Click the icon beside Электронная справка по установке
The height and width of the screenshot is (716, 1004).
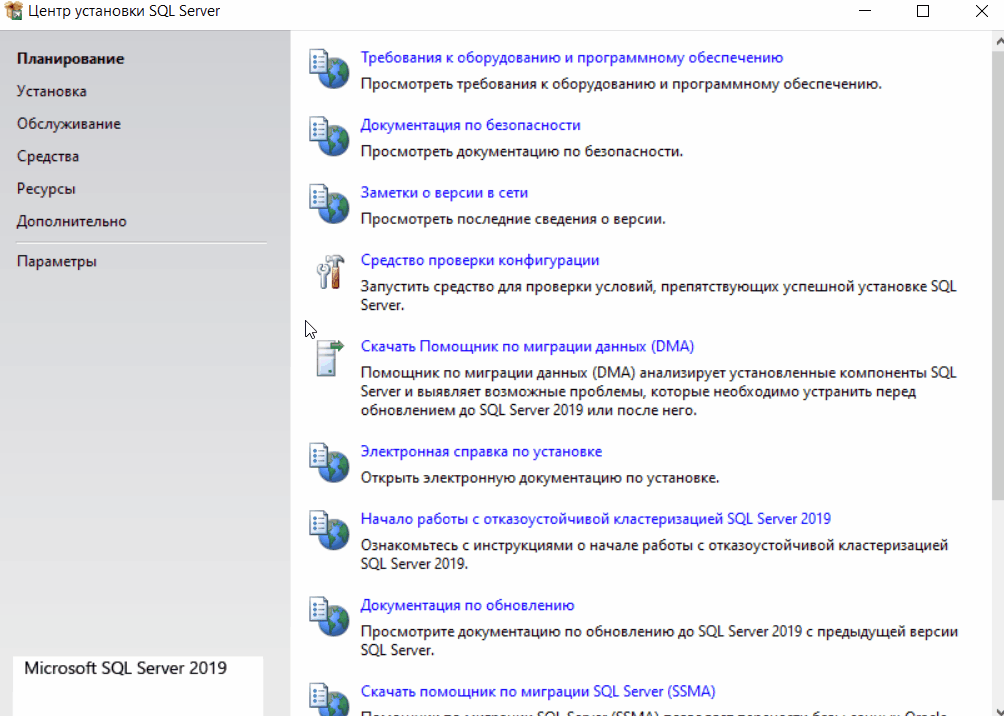point(327,462)
